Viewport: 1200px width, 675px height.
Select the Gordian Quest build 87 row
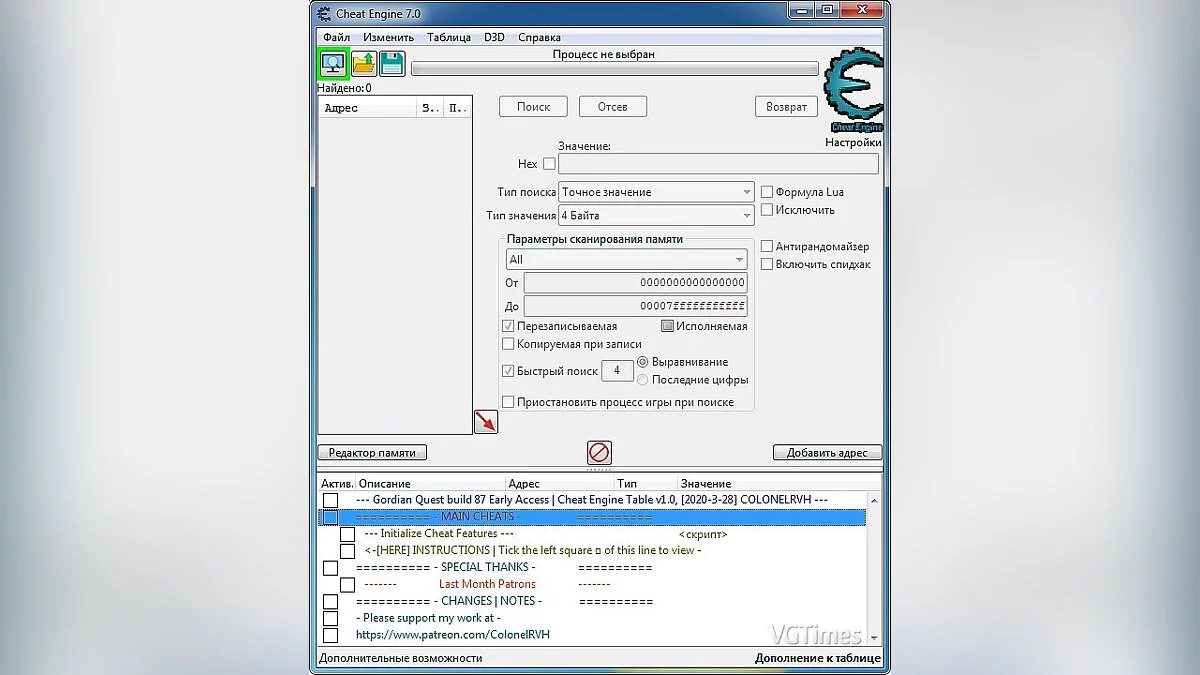[592, 500]
